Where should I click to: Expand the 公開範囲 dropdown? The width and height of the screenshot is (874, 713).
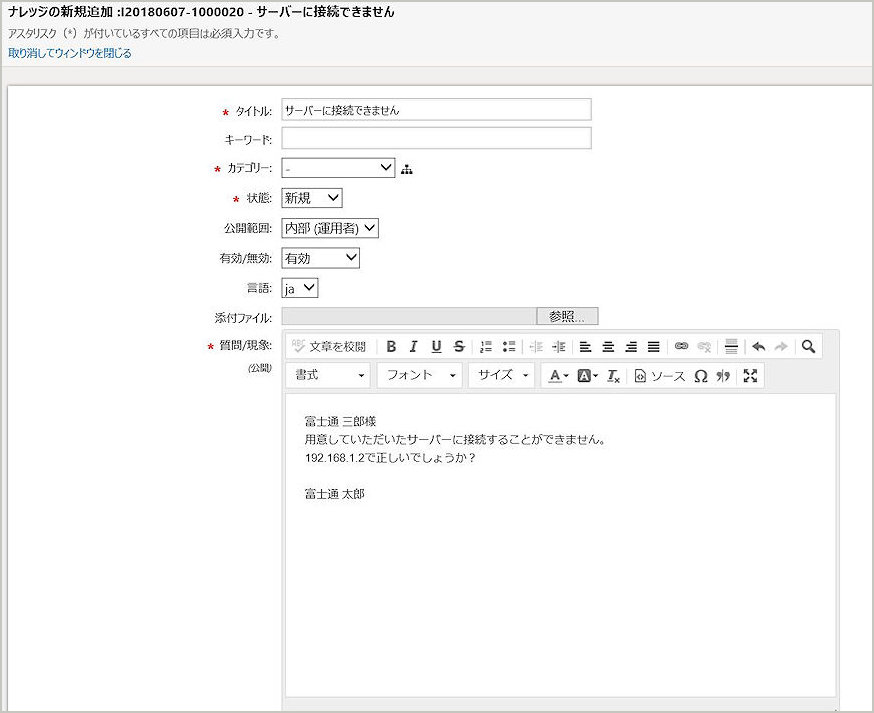pos(330,228)
